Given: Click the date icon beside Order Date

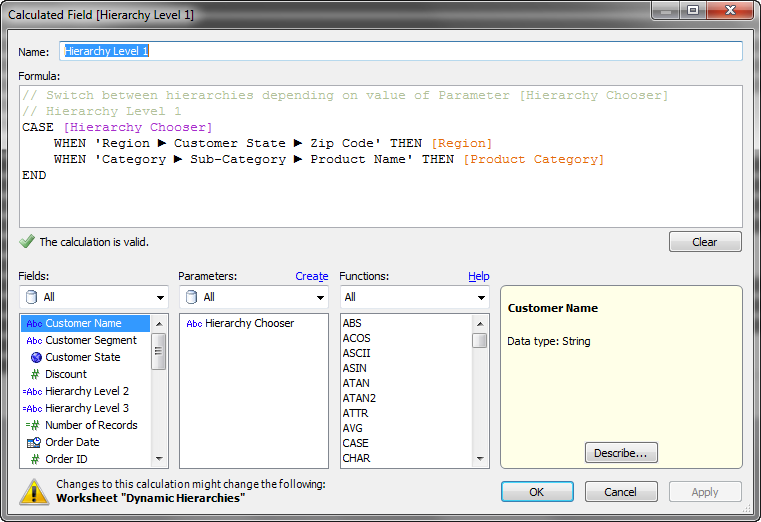Looking at the screenshot, I should pyautogui.click(x=34, y=442).
